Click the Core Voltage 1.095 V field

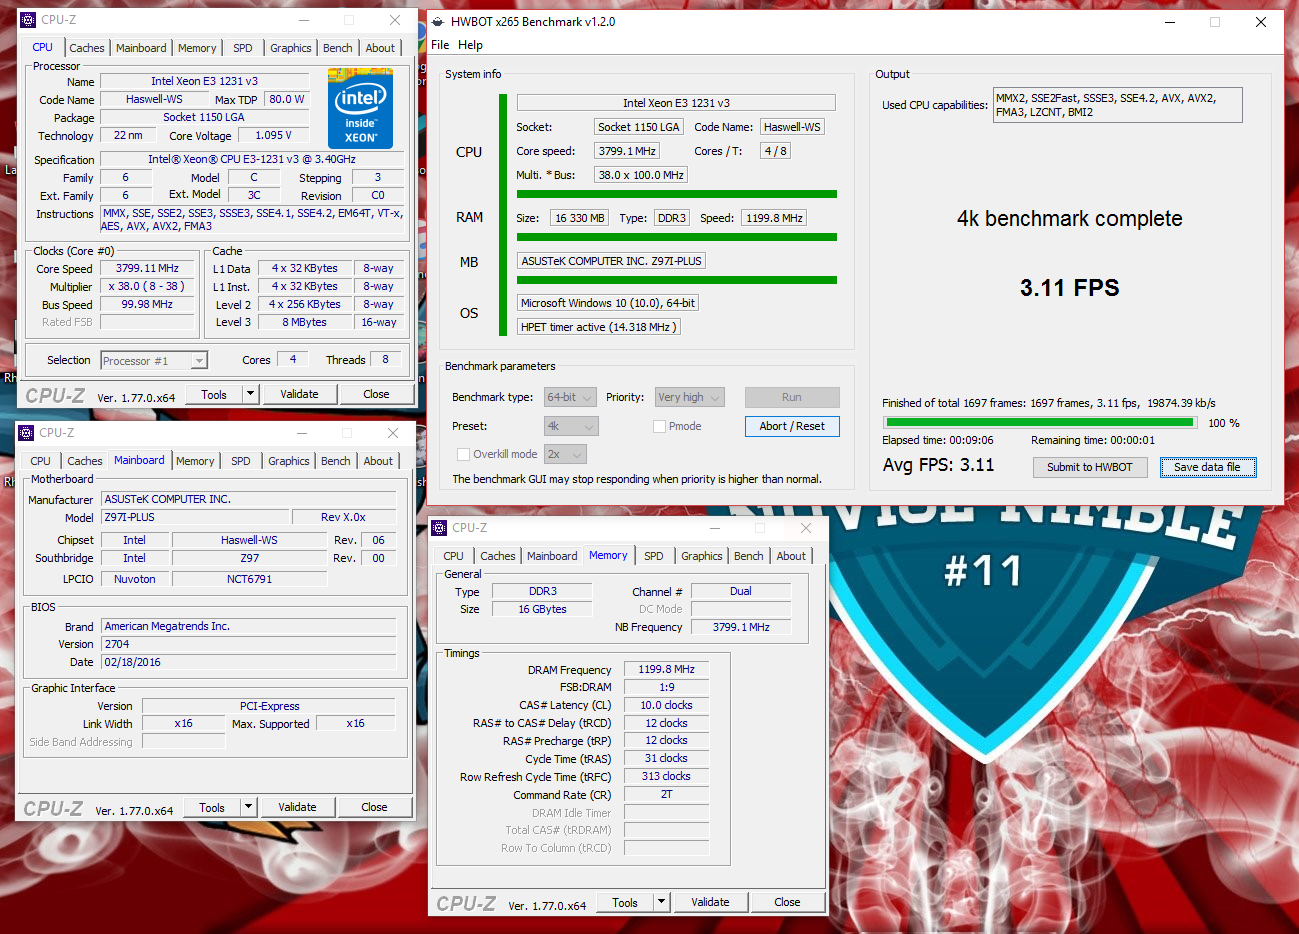[273, 135]
